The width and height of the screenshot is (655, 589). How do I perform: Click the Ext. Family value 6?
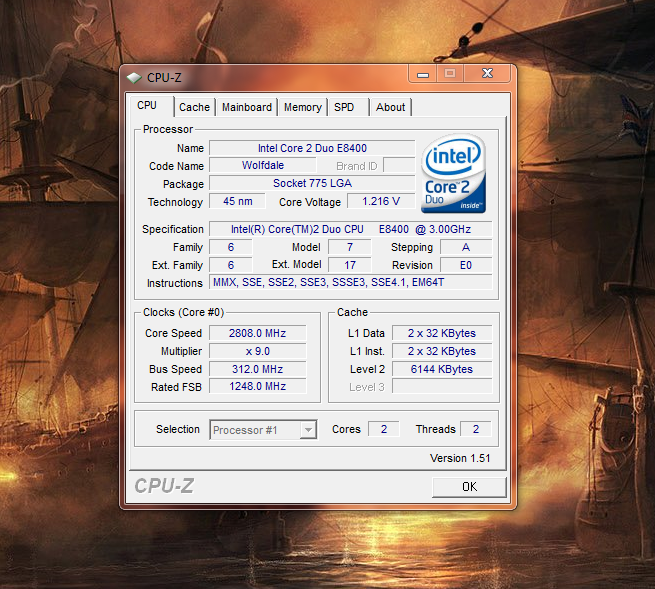(231, 265)
